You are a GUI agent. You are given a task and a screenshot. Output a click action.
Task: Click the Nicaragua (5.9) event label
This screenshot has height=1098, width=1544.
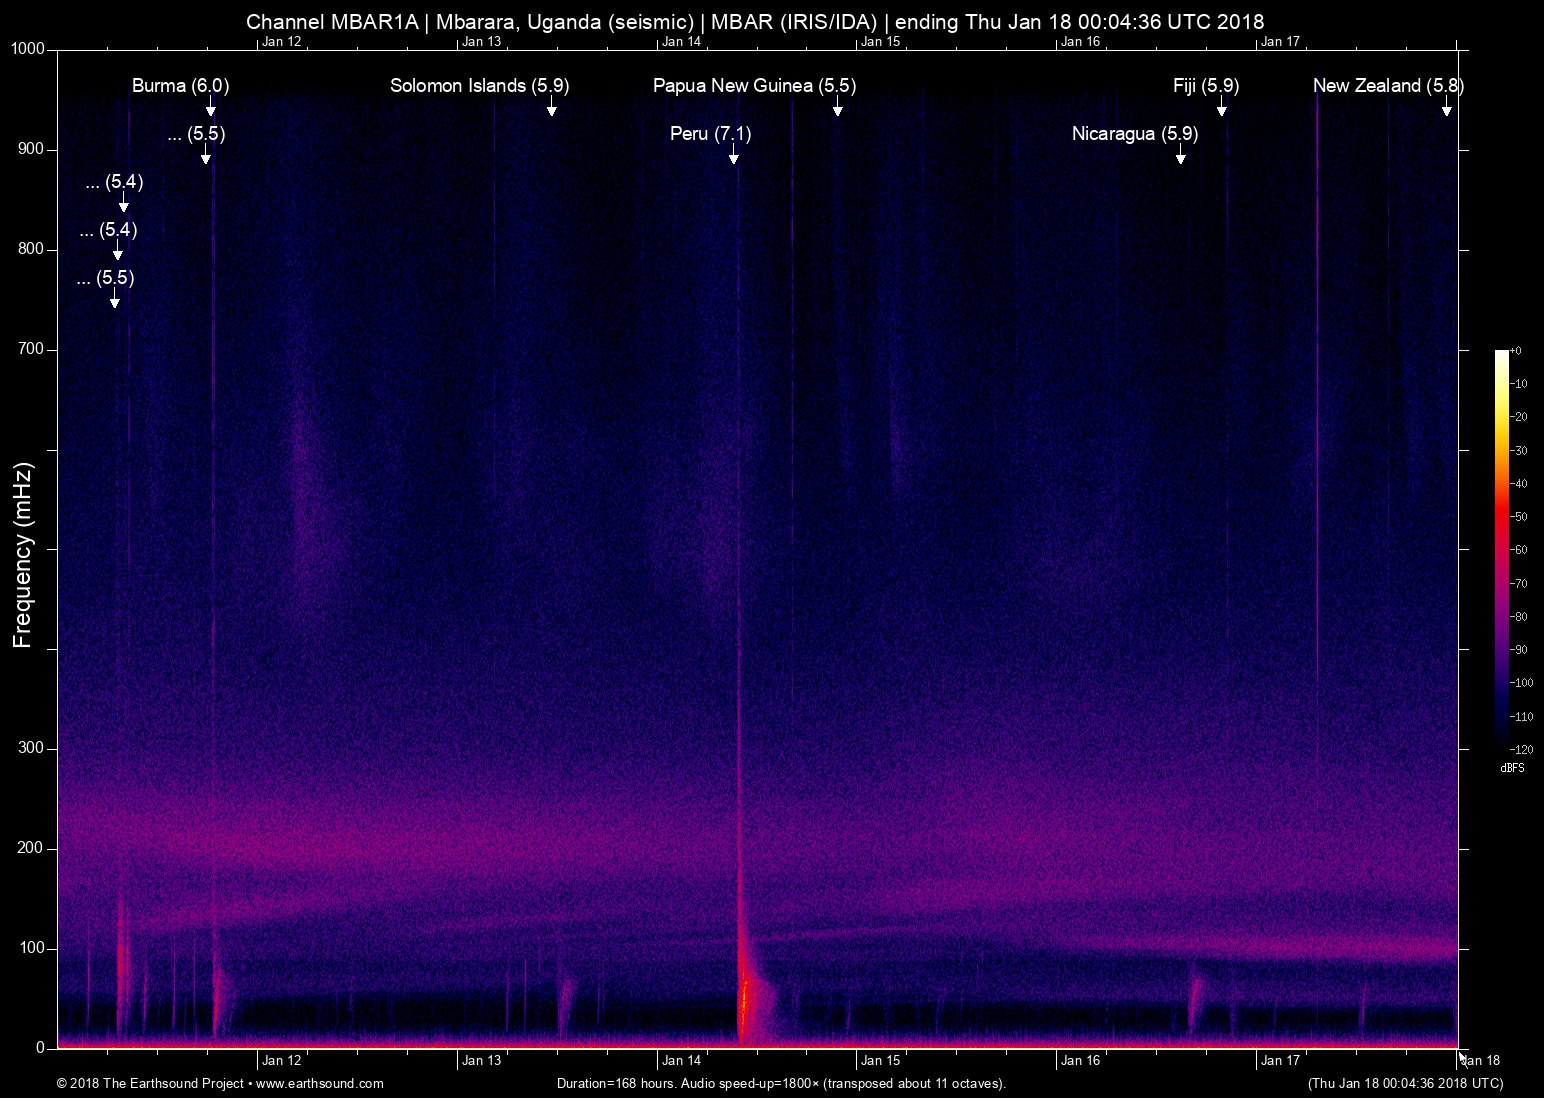[x=1134, y=134]
